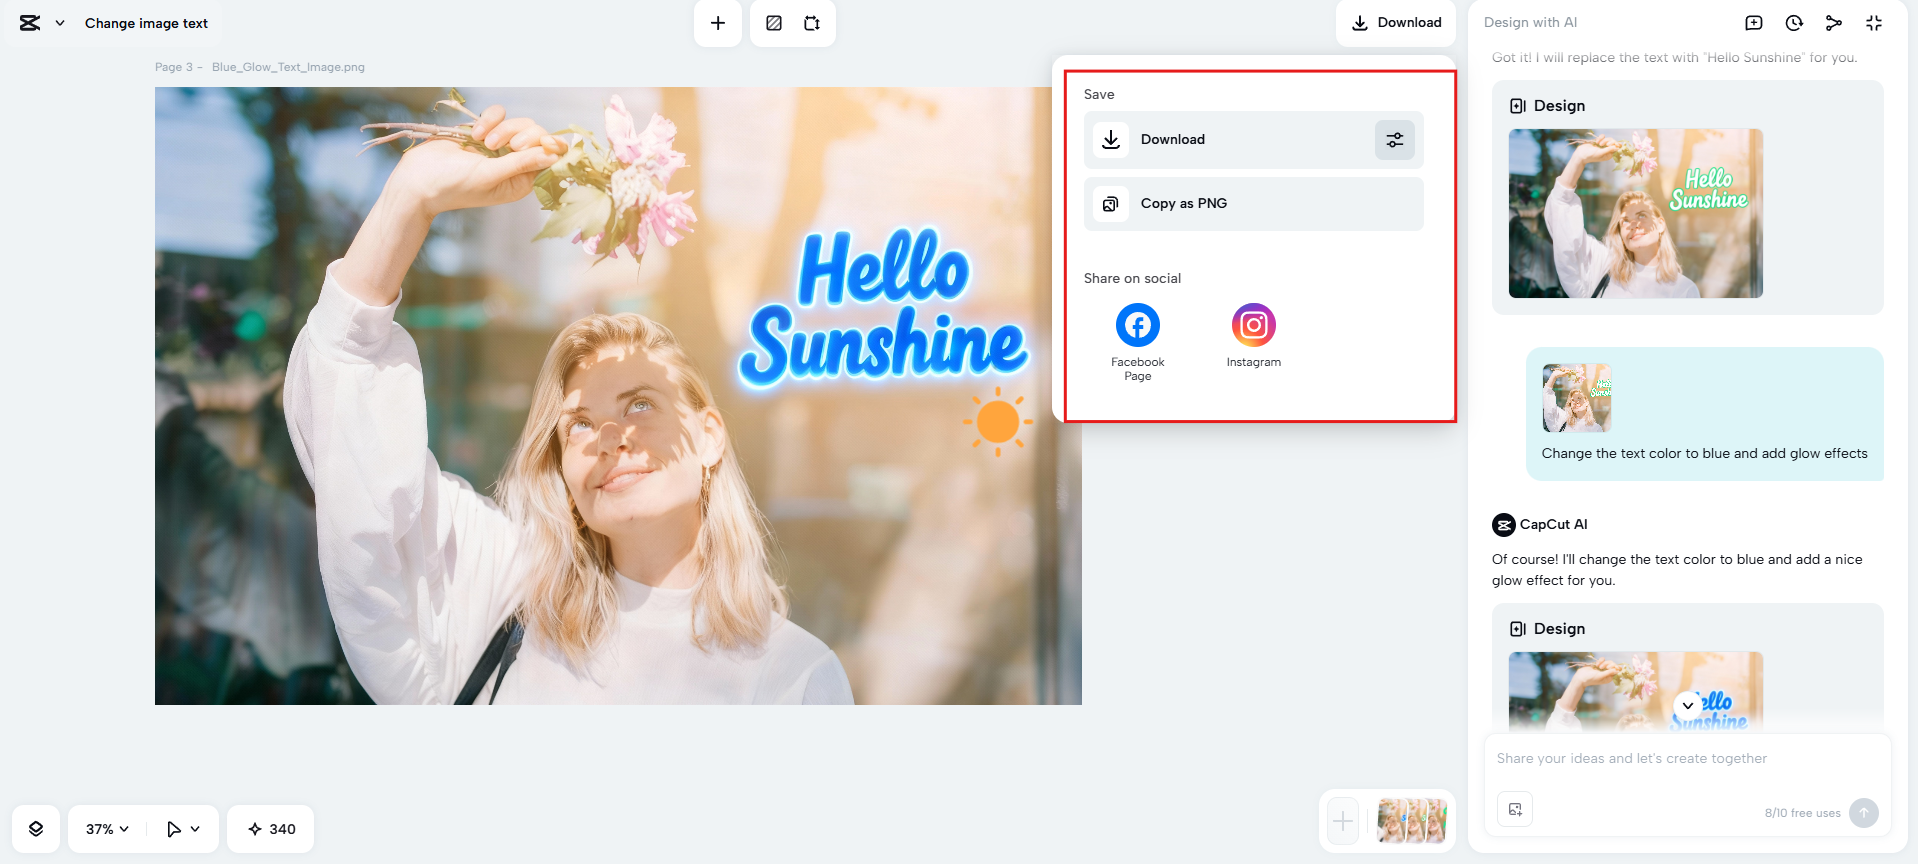Click the message "Change the text color to blue"

pyautogui.click(x=1704, y=454)
